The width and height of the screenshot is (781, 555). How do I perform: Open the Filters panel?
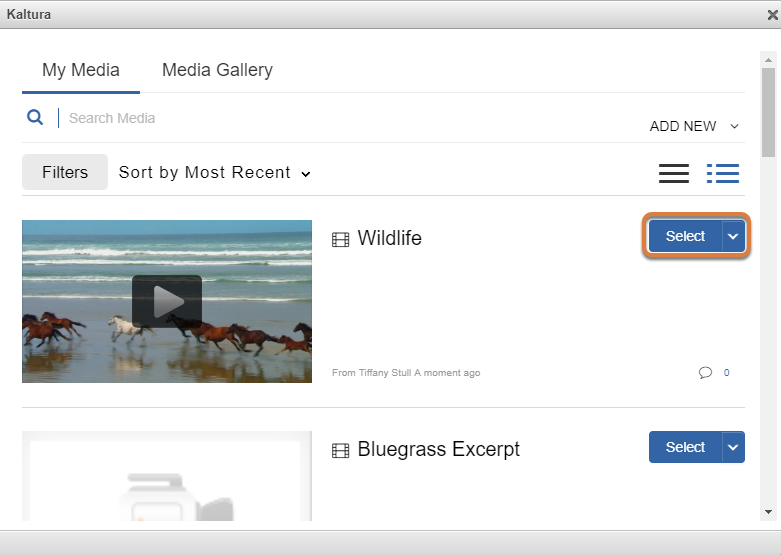[65, 172]
